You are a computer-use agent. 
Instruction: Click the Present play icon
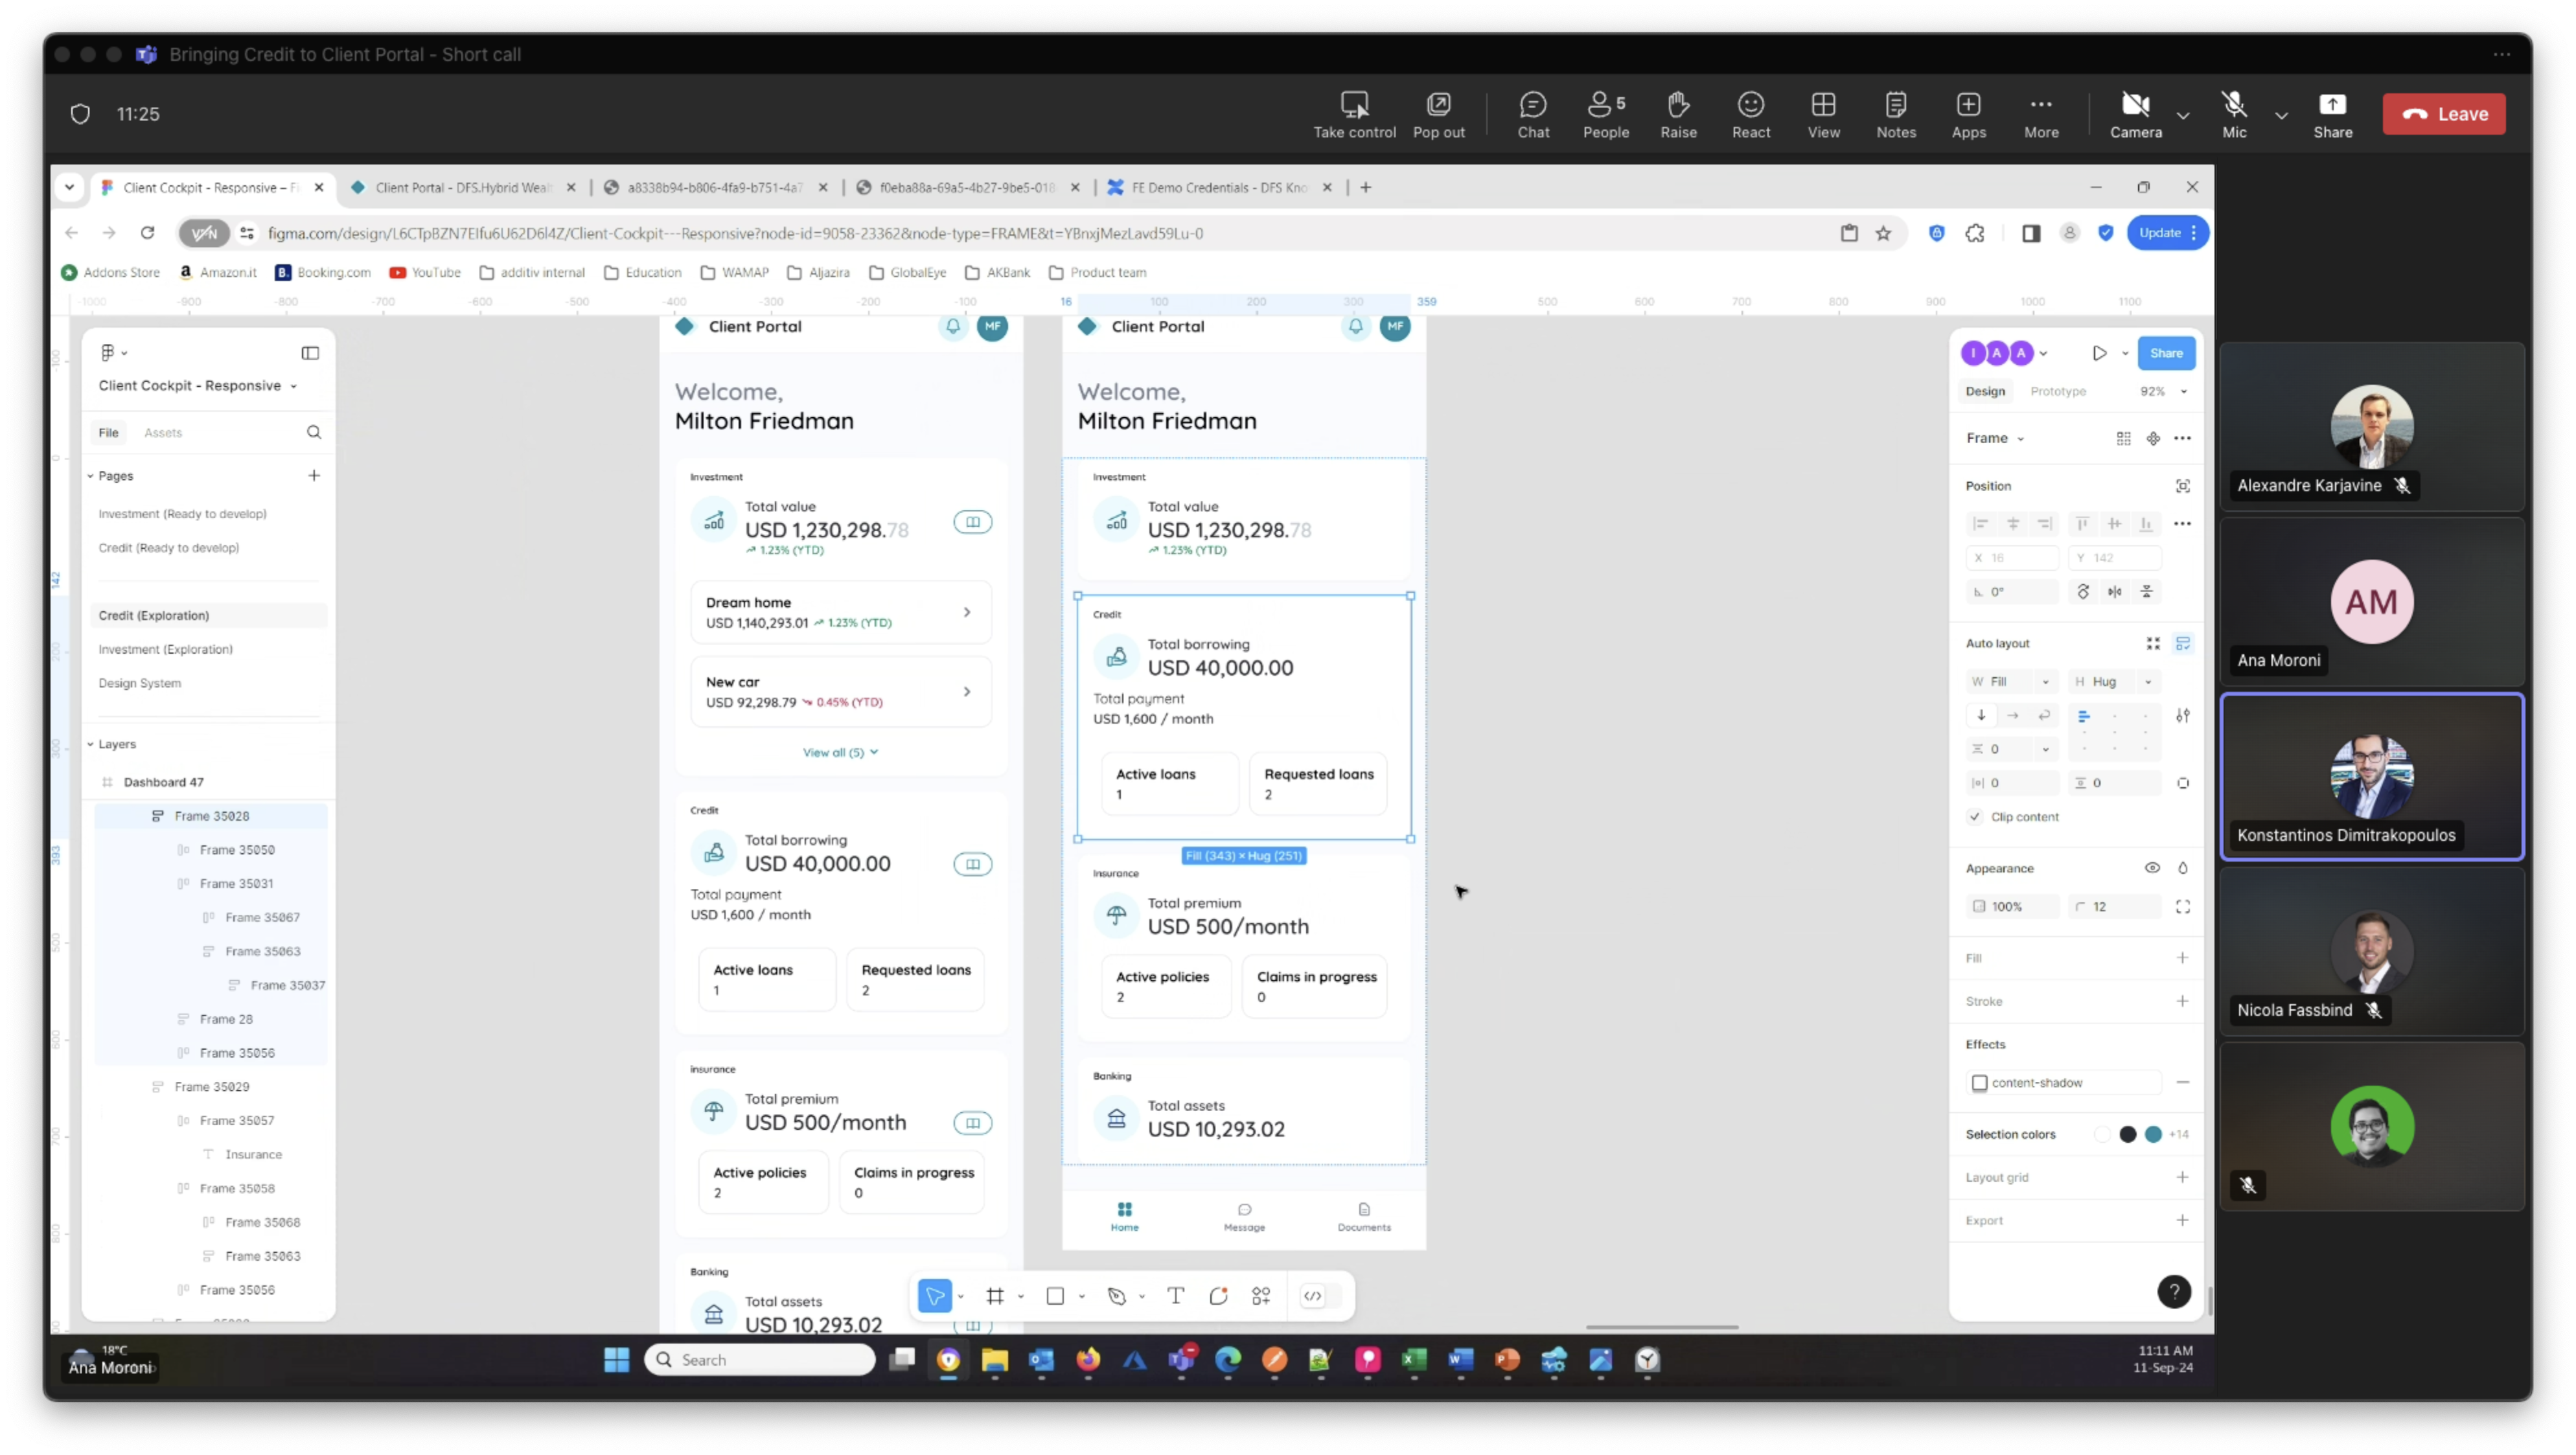(2099, 353)
